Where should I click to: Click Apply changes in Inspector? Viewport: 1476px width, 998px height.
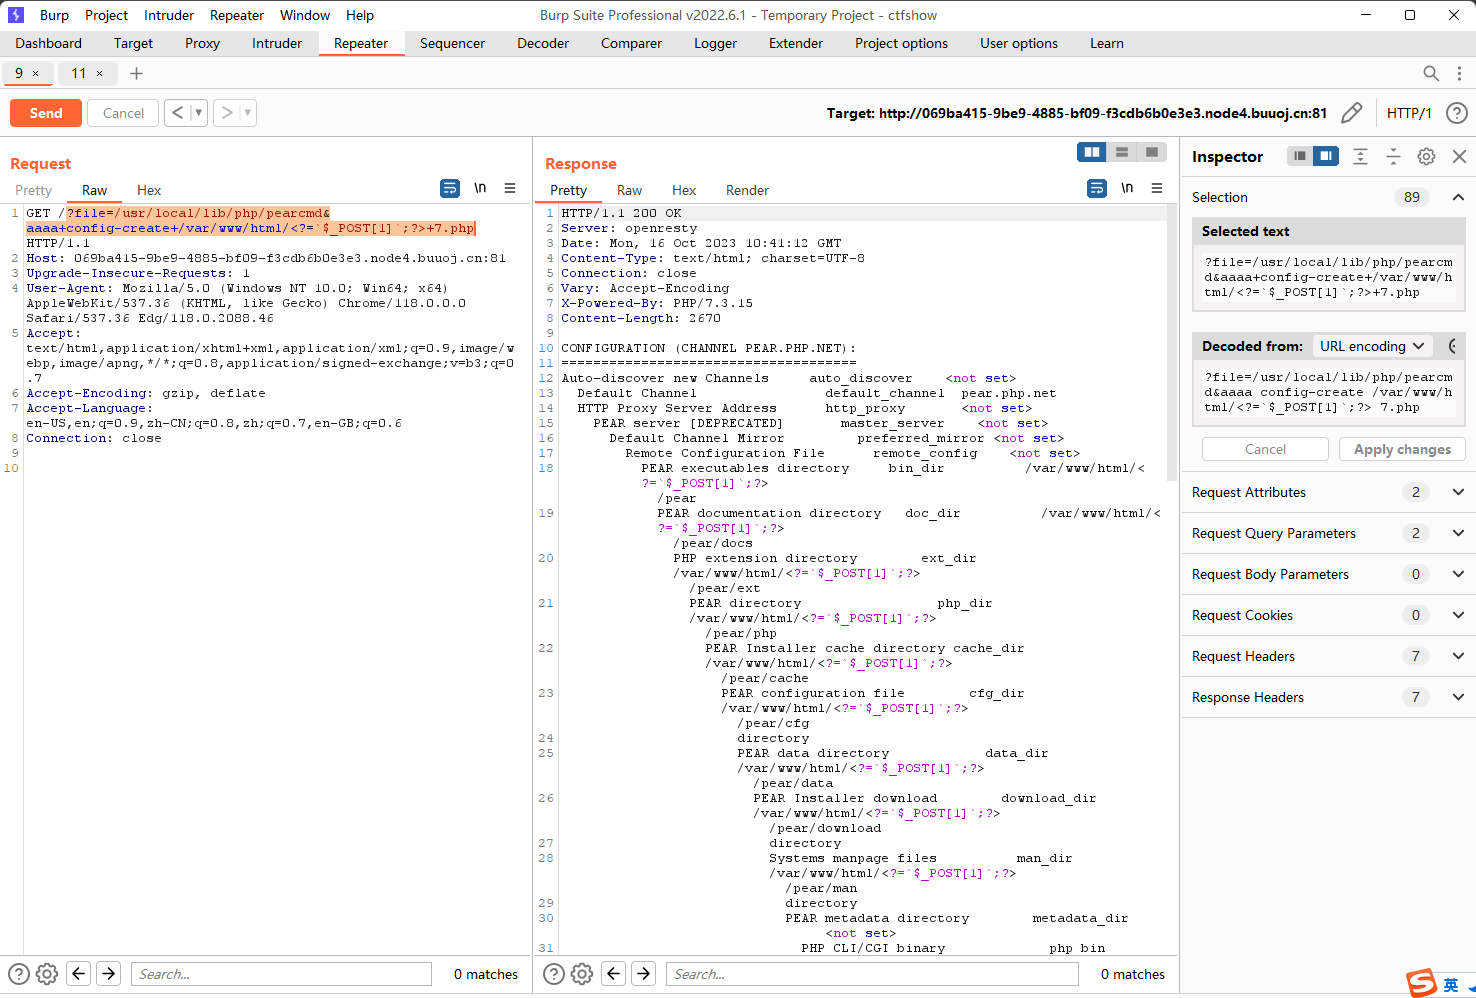pyautogui.click(x=1402, y=449)
